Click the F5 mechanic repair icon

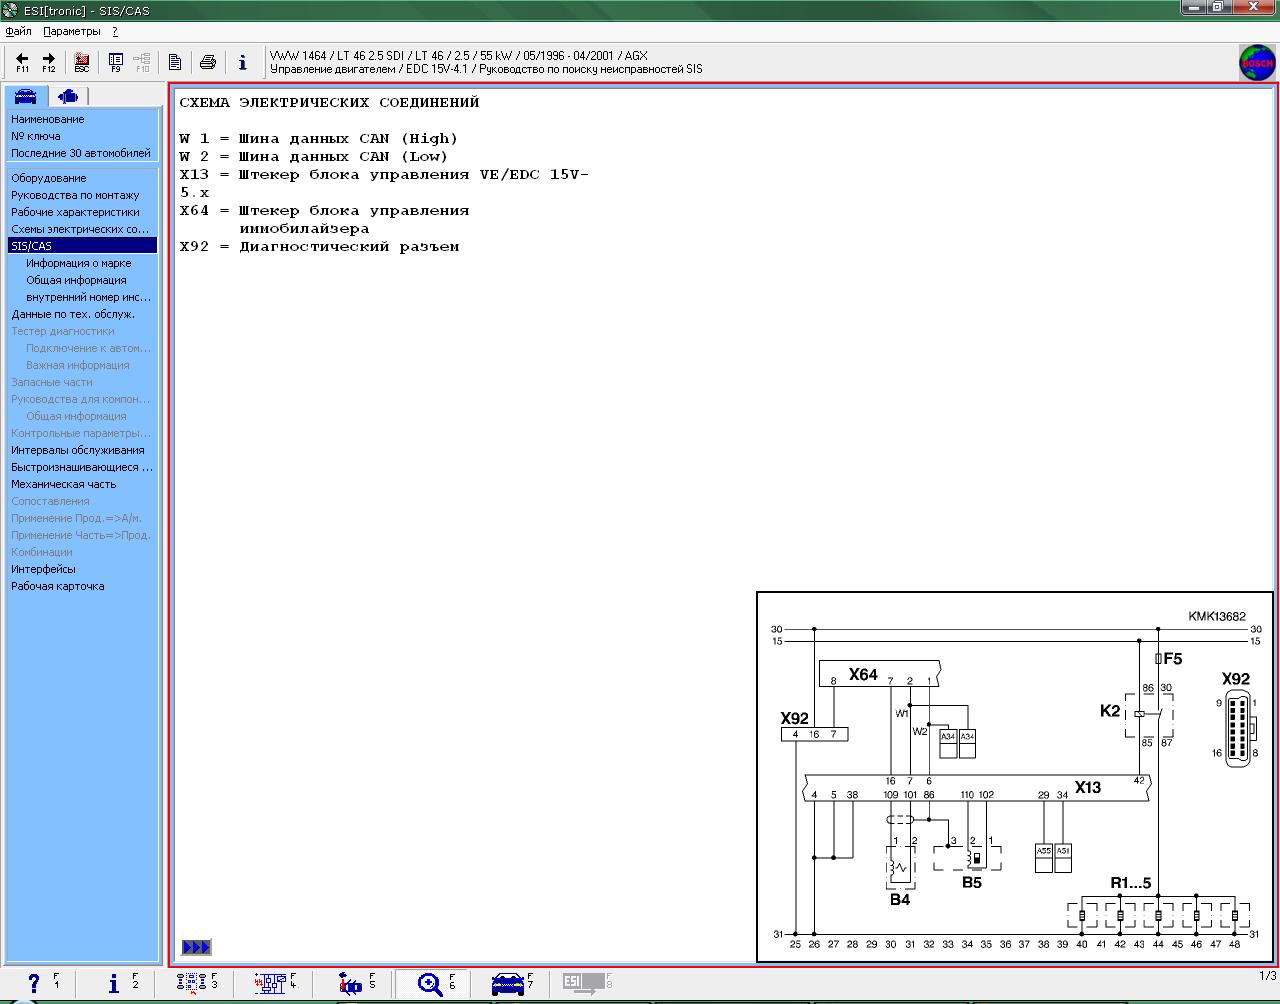(351, 984)
